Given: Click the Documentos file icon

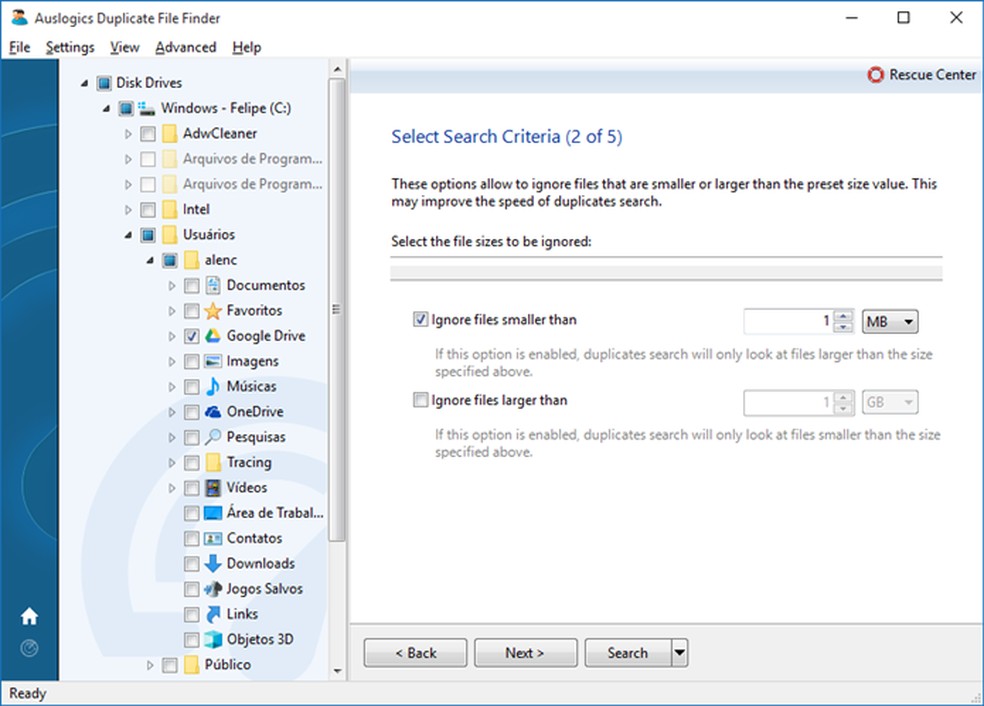Looking at the screenshot, I should 213,285.
